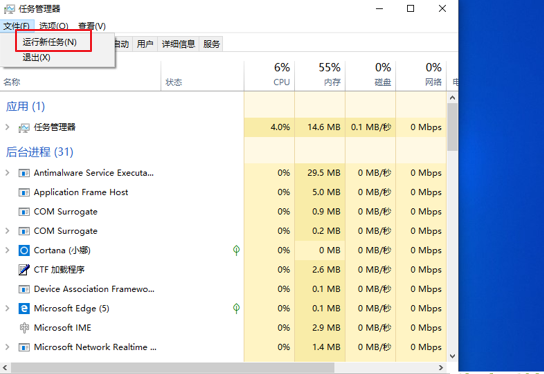The width and height of the screenshot is (544, 374).
Task: Click the Application Frame Host icon
Action: pyautogui.click(x=24, y=192)
